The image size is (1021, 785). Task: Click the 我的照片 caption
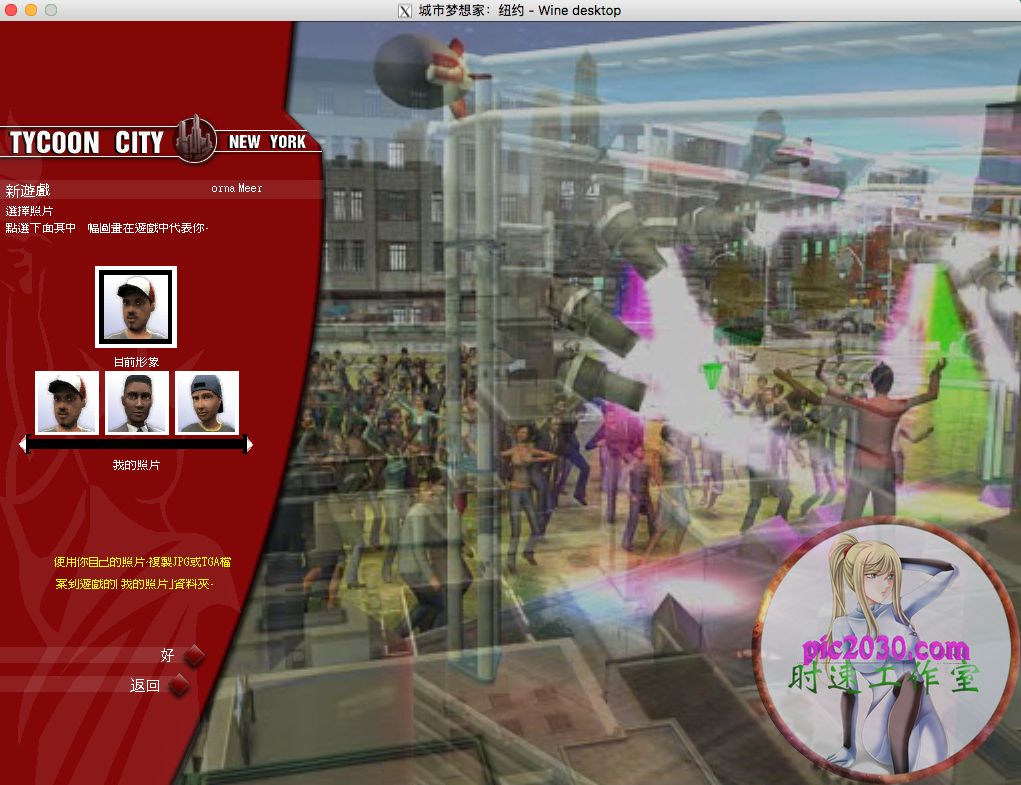click(x=136, y=465)
